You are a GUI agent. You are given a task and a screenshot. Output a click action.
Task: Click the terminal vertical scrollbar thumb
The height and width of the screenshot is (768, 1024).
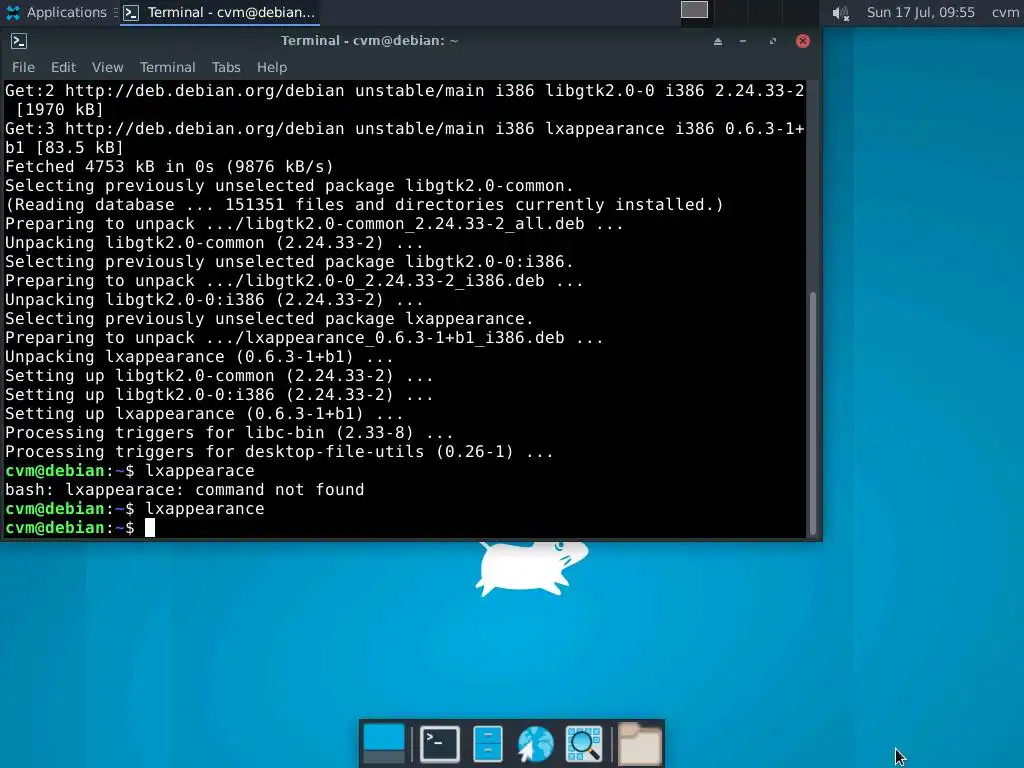(813, 414)
